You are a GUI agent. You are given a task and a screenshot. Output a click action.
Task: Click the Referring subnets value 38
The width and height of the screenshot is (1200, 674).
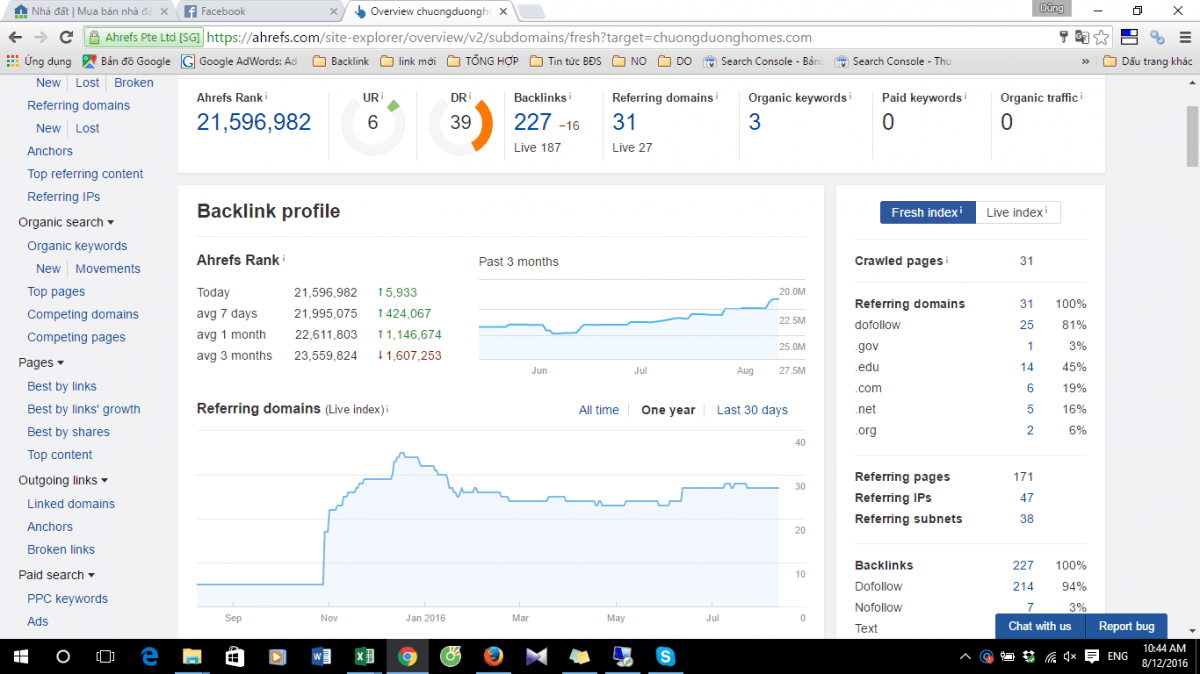(1027, 519)
